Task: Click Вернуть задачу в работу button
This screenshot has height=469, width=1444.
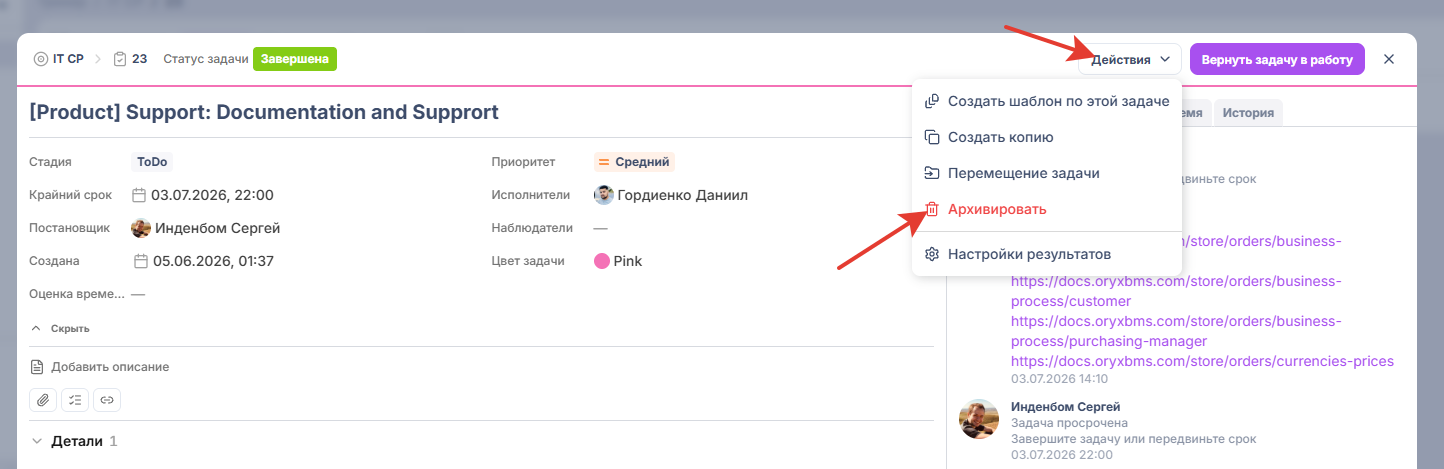Action: coord(1277,59)
